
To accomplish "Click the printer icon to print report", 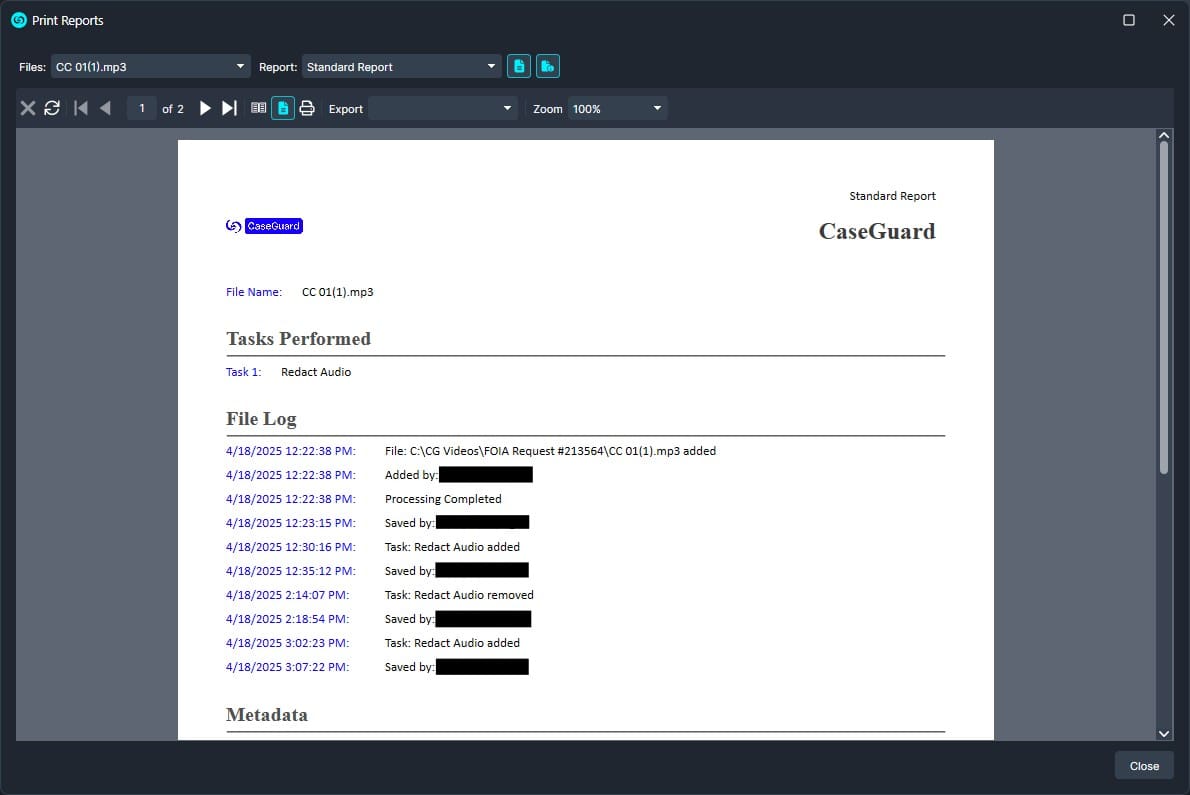I will 307,108.
